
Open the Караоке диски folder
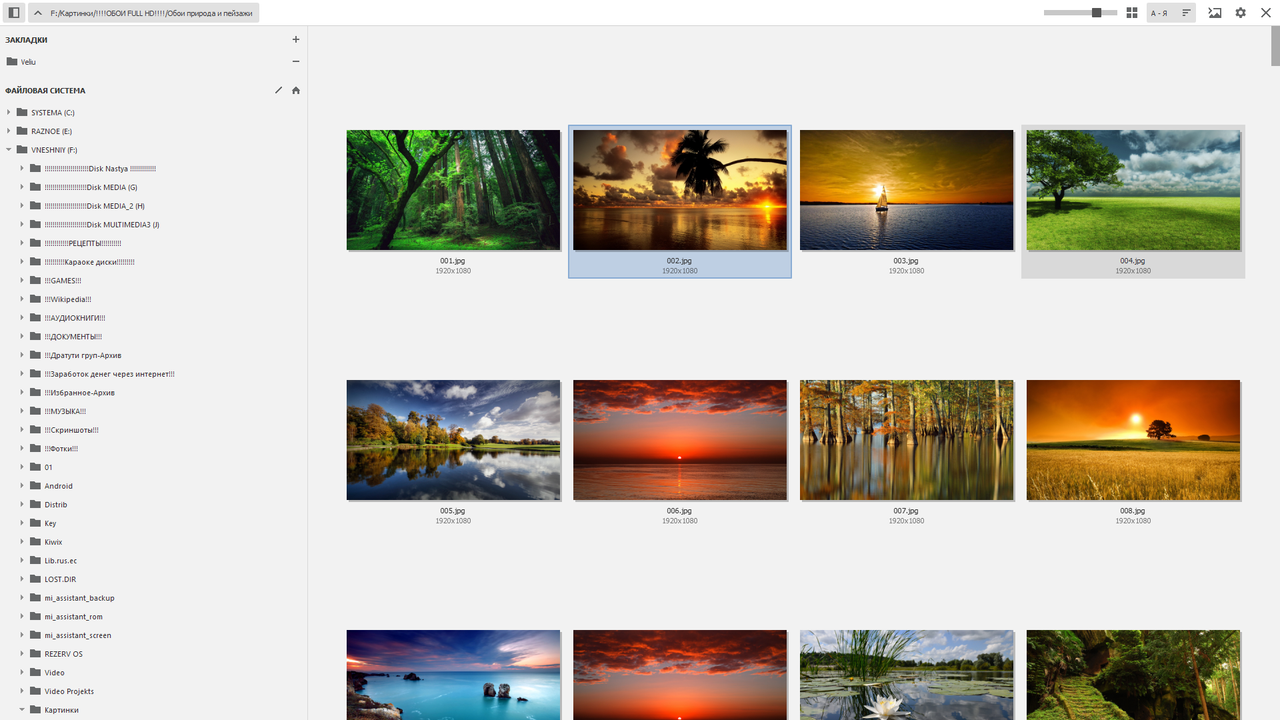click(90, 262)
